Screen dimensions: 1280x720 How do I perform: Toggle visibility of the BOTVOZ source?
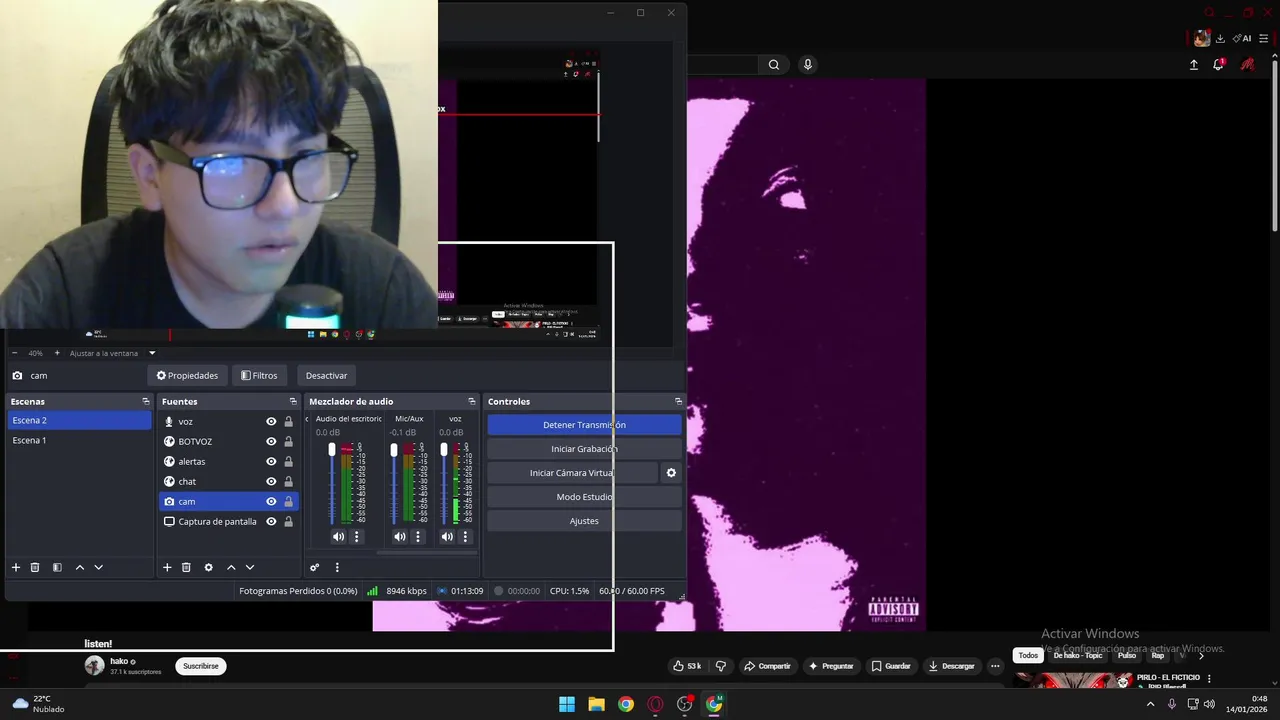271,442
